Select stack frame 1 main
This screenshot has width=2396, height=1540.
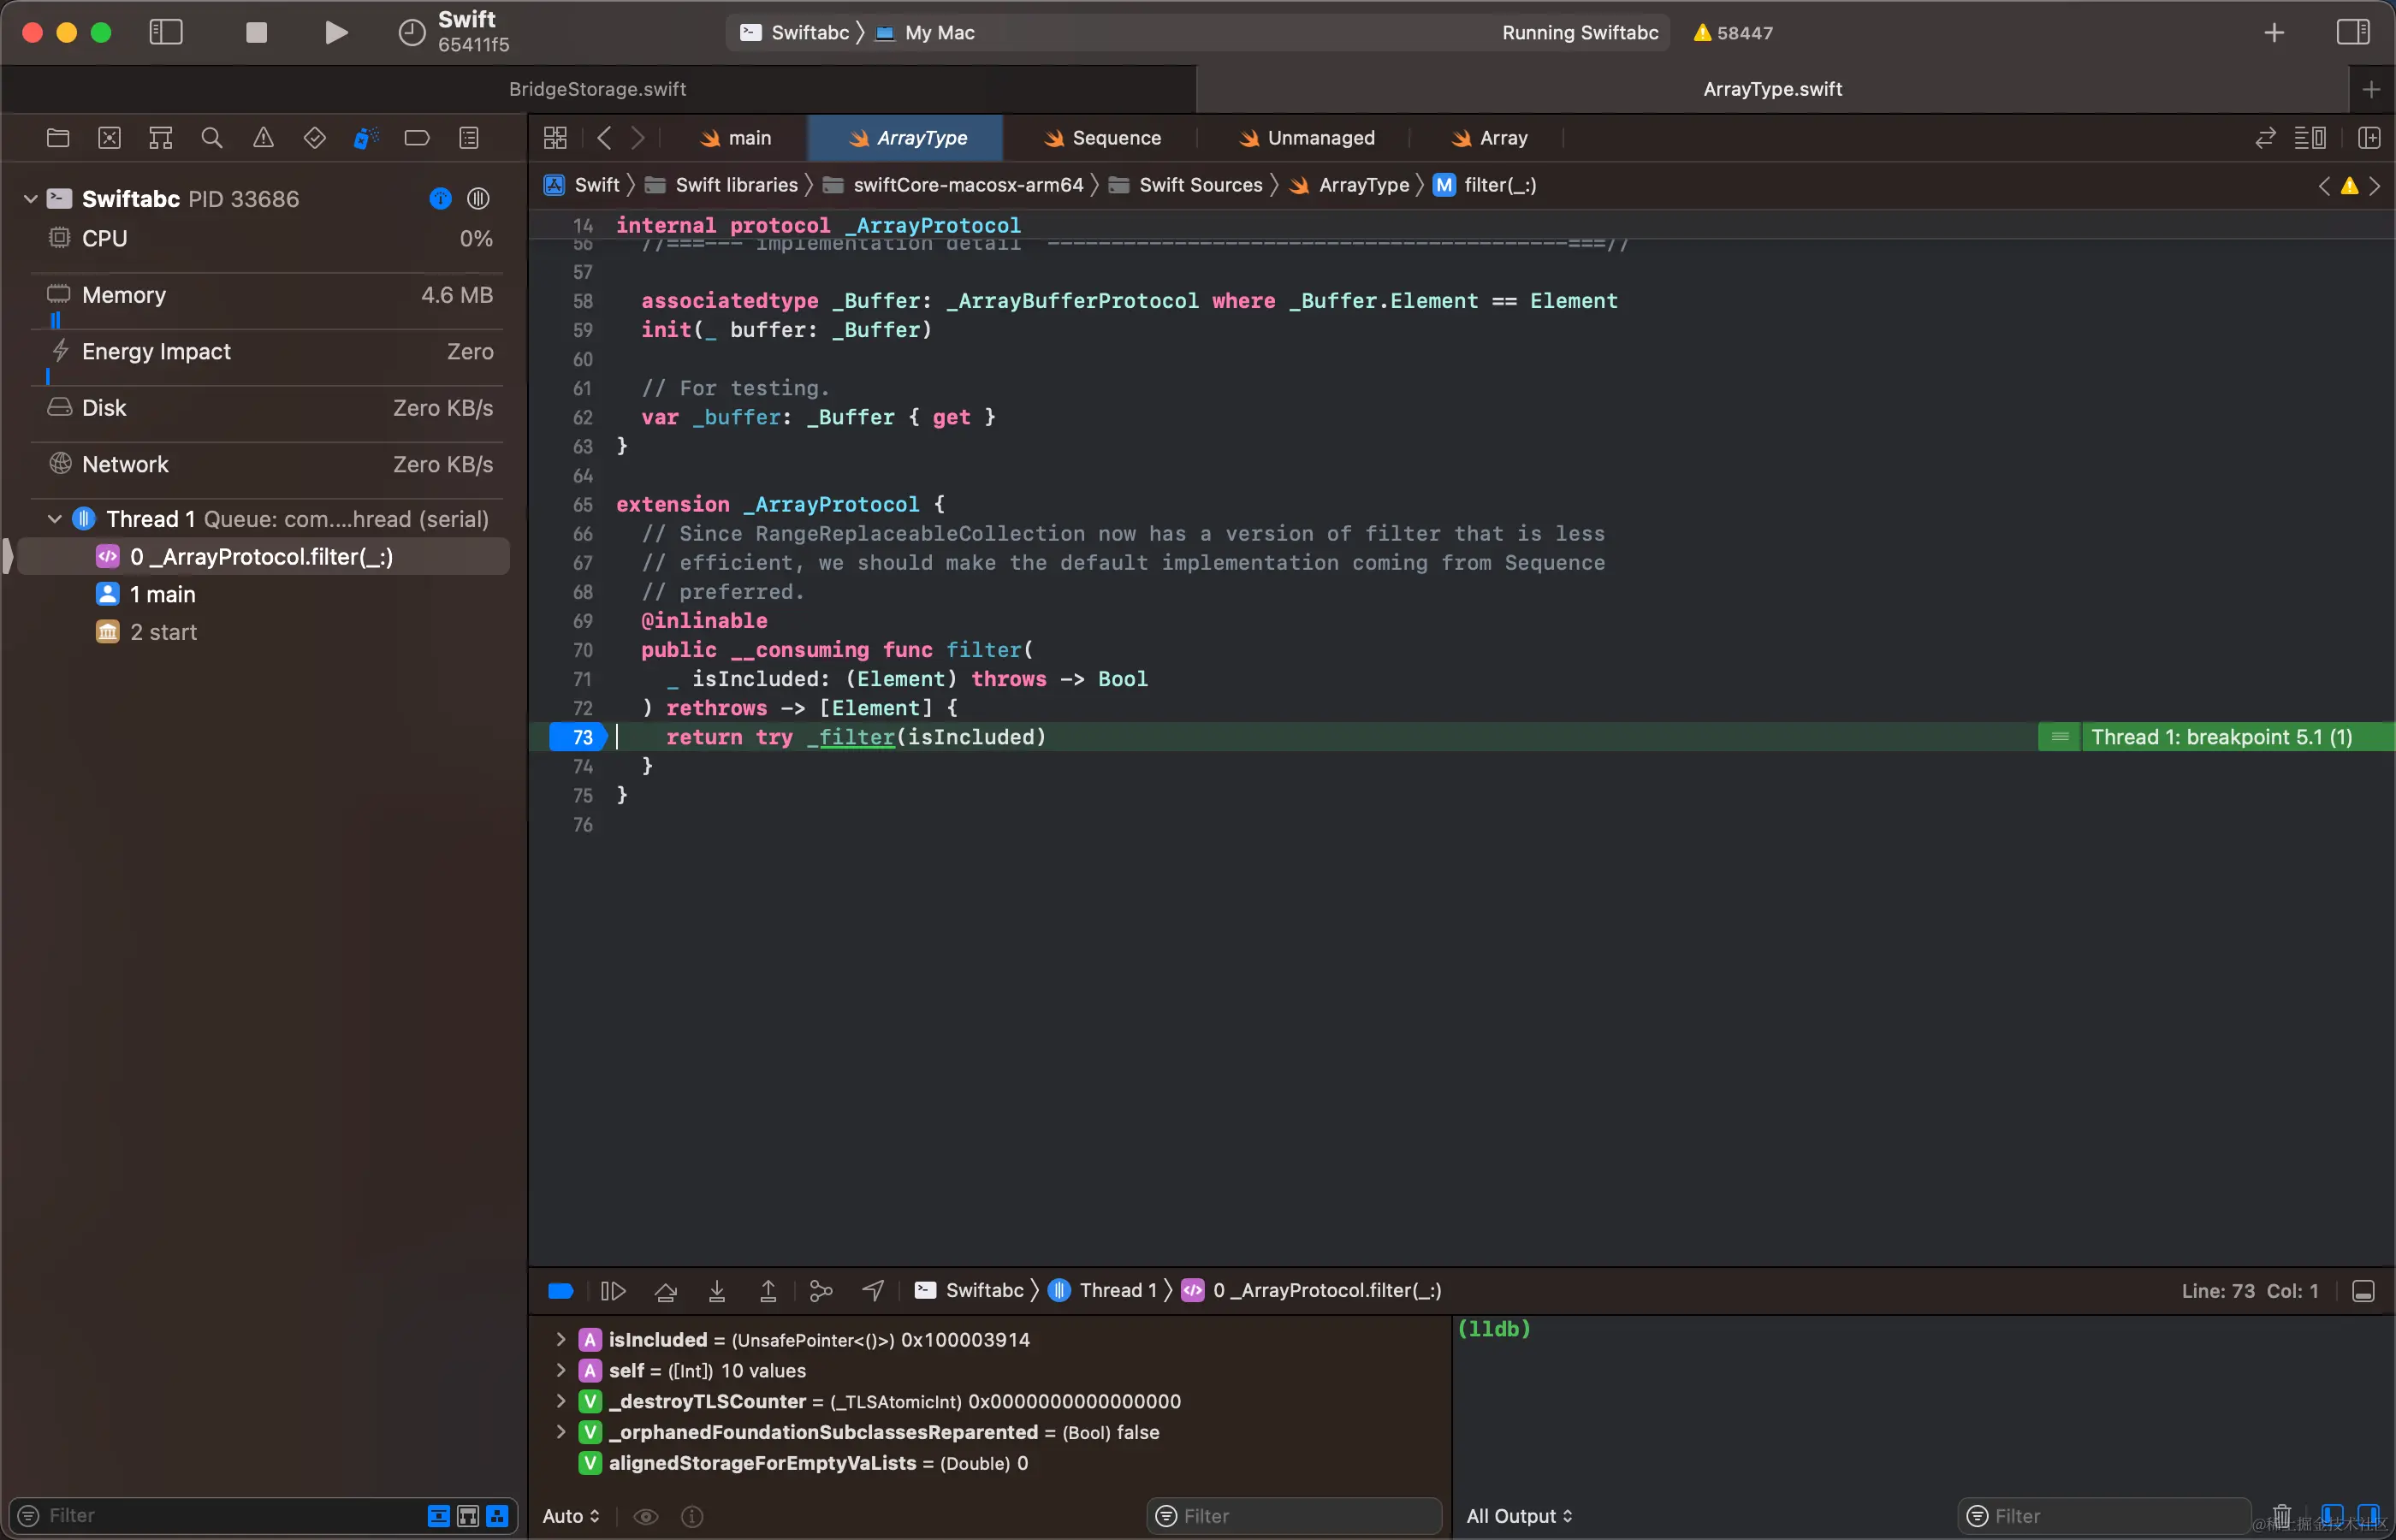(264, 595)
